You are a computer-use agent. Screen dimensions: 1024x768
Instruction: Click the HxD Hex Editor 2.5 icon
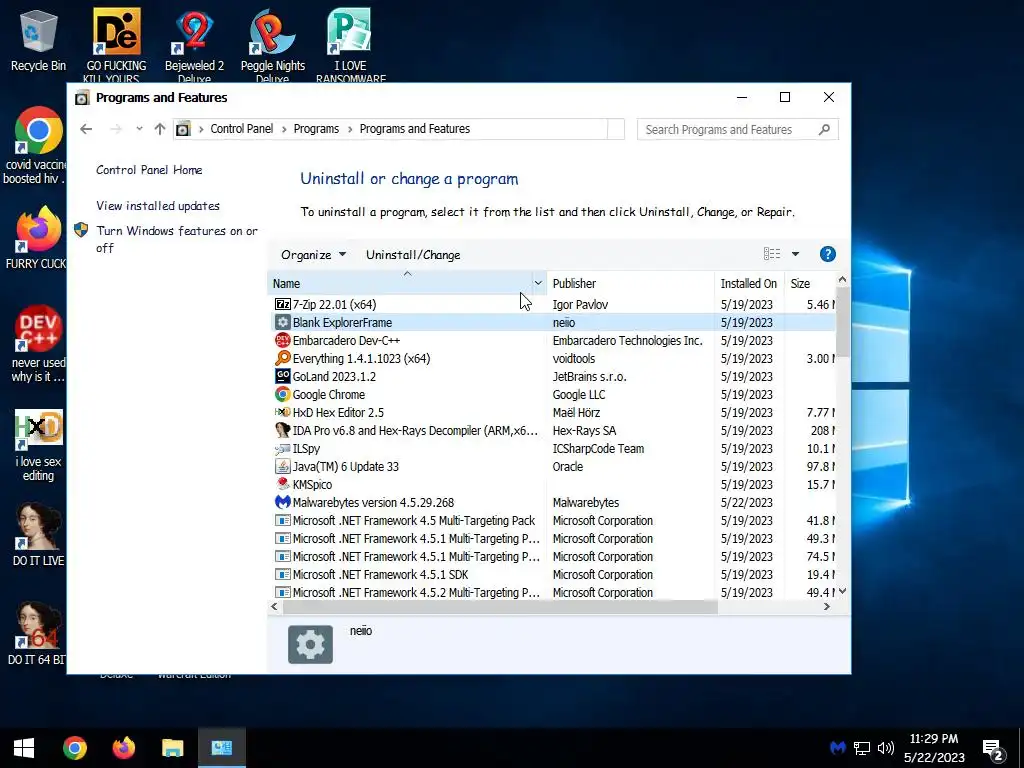[x=282, y=412]
